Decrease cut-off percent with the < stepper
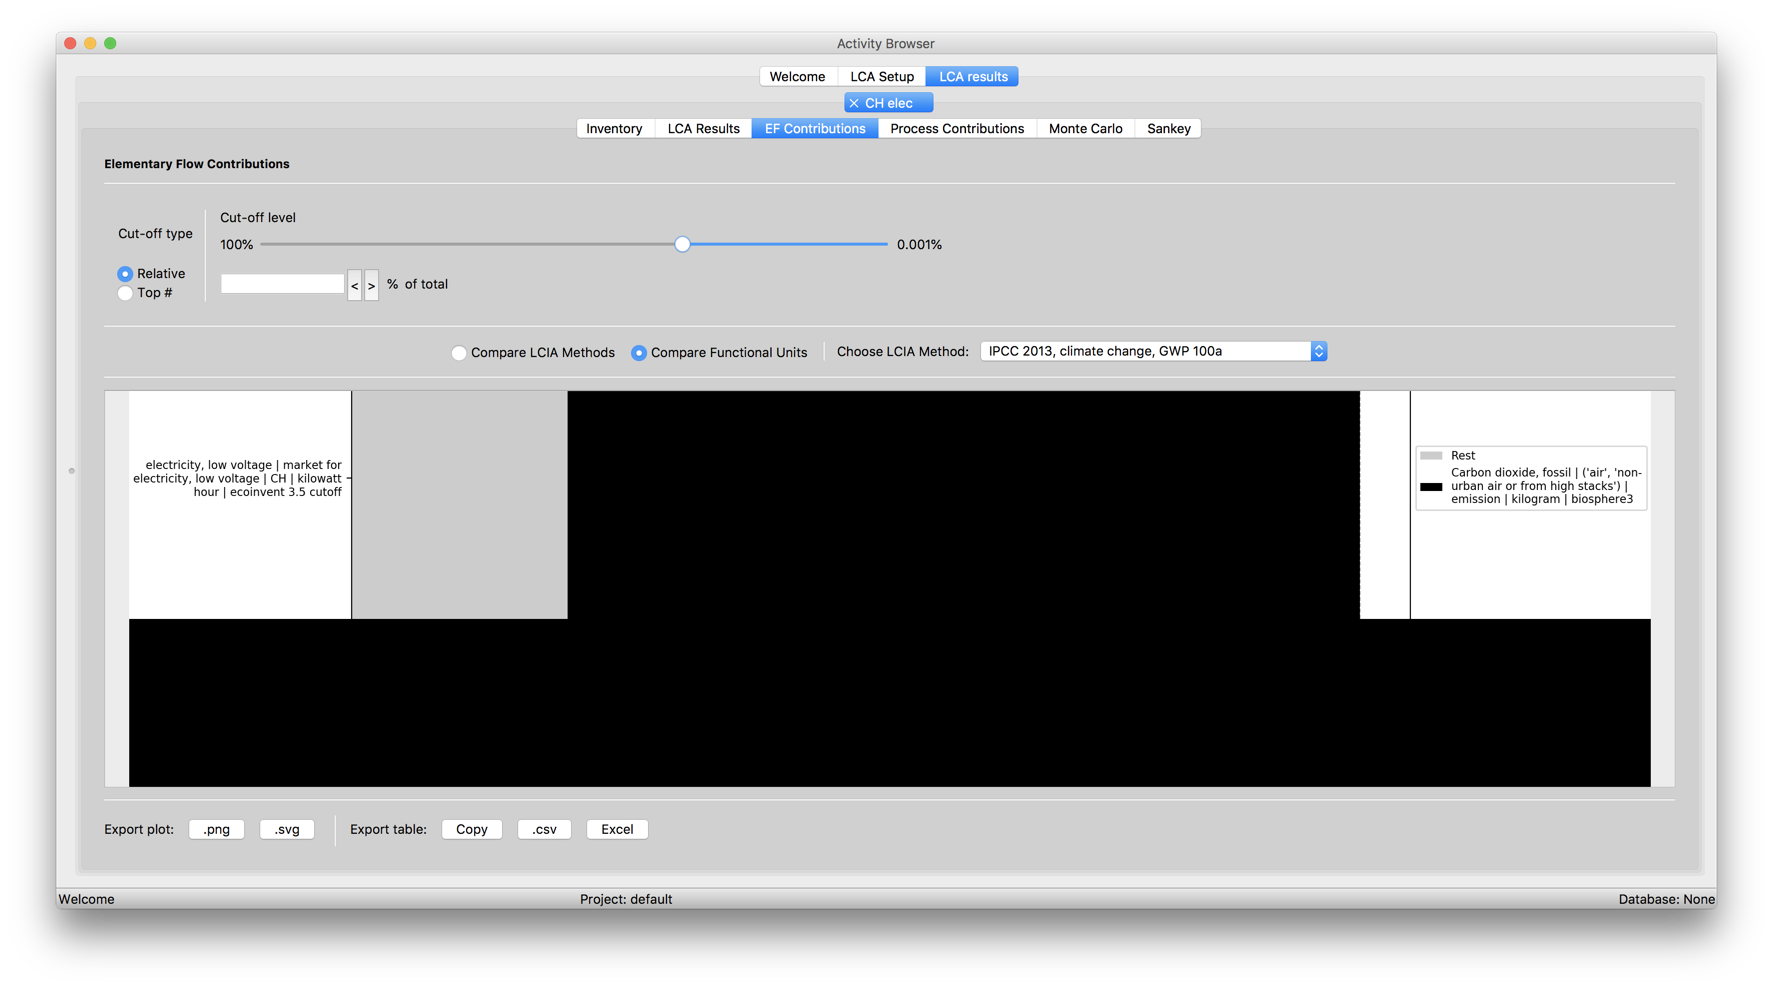Image resolution: width=1773 pixels, height=989 pixels. [x=354, y=284]
